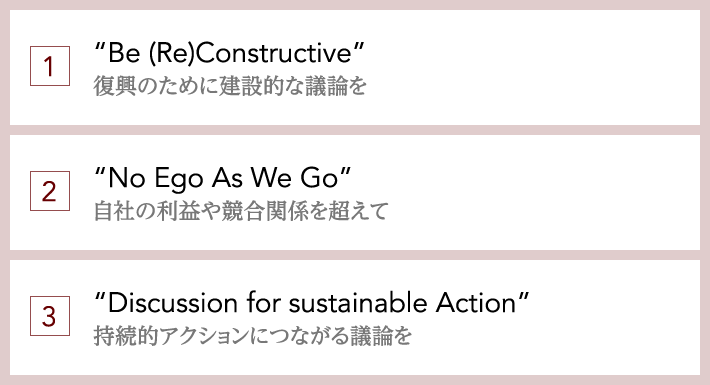Click the word "sustainable" in third heading
The height and width of the screenshot is (385, 710).
pyautogui.click(x=358, y=303)
